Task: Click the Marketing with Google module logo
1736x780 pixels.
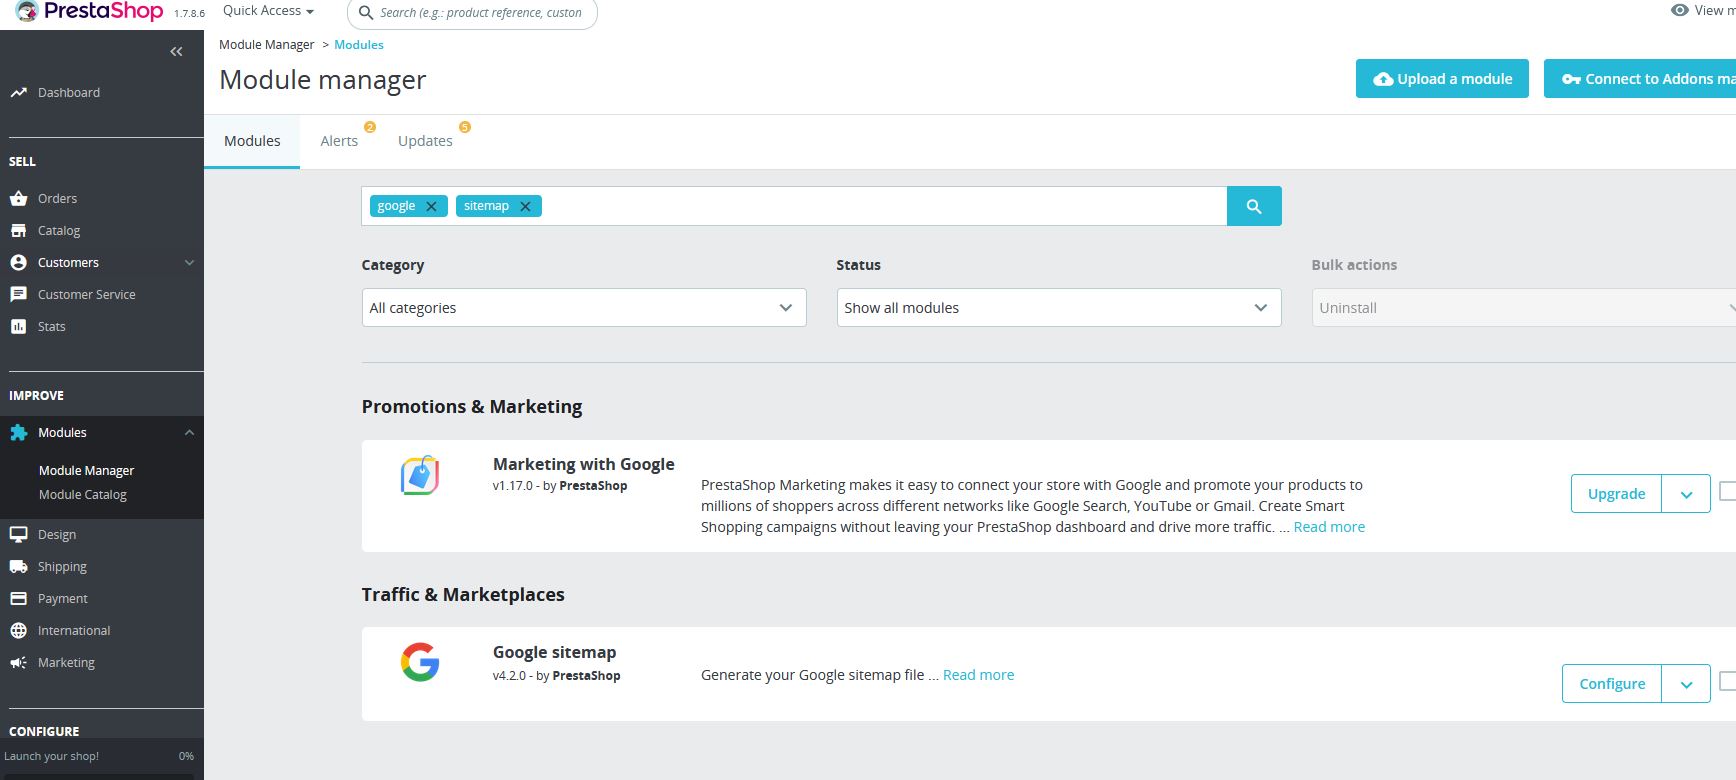Action: click(x=420, y=476)
